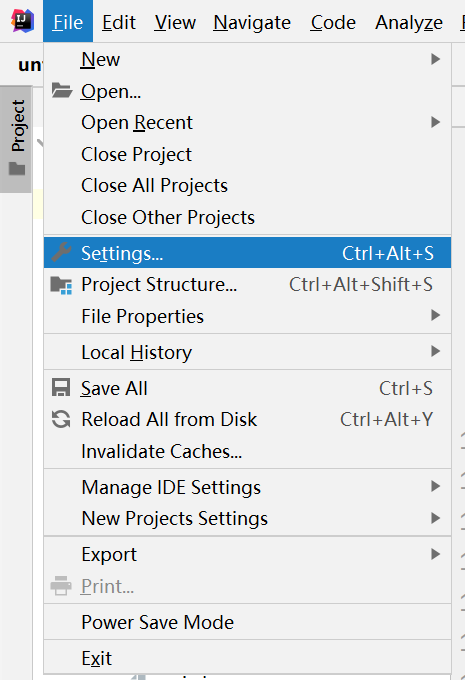
Task: Click the floppy disk Save All icon
Action: pyautogui.click(x=61, y=388)
